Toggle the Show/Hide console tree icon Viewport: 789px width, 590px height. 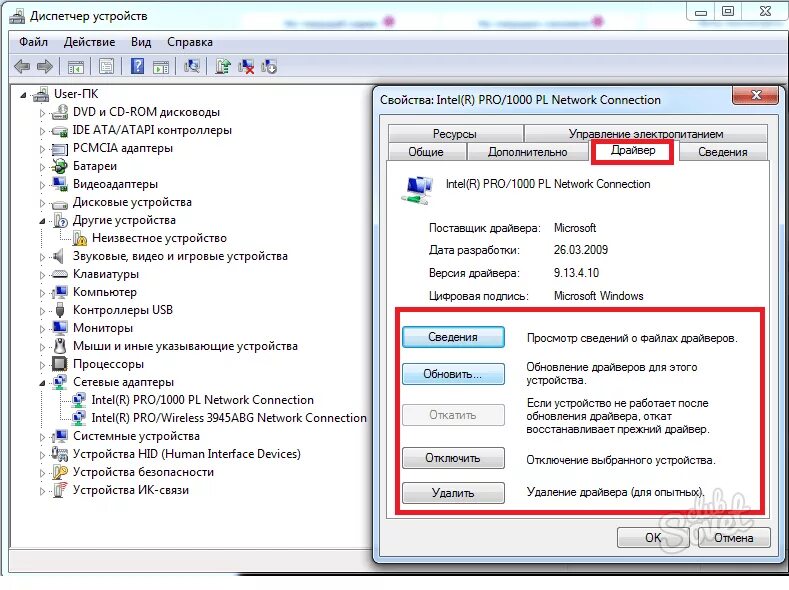pyautogui.click(x=75, y=66)
